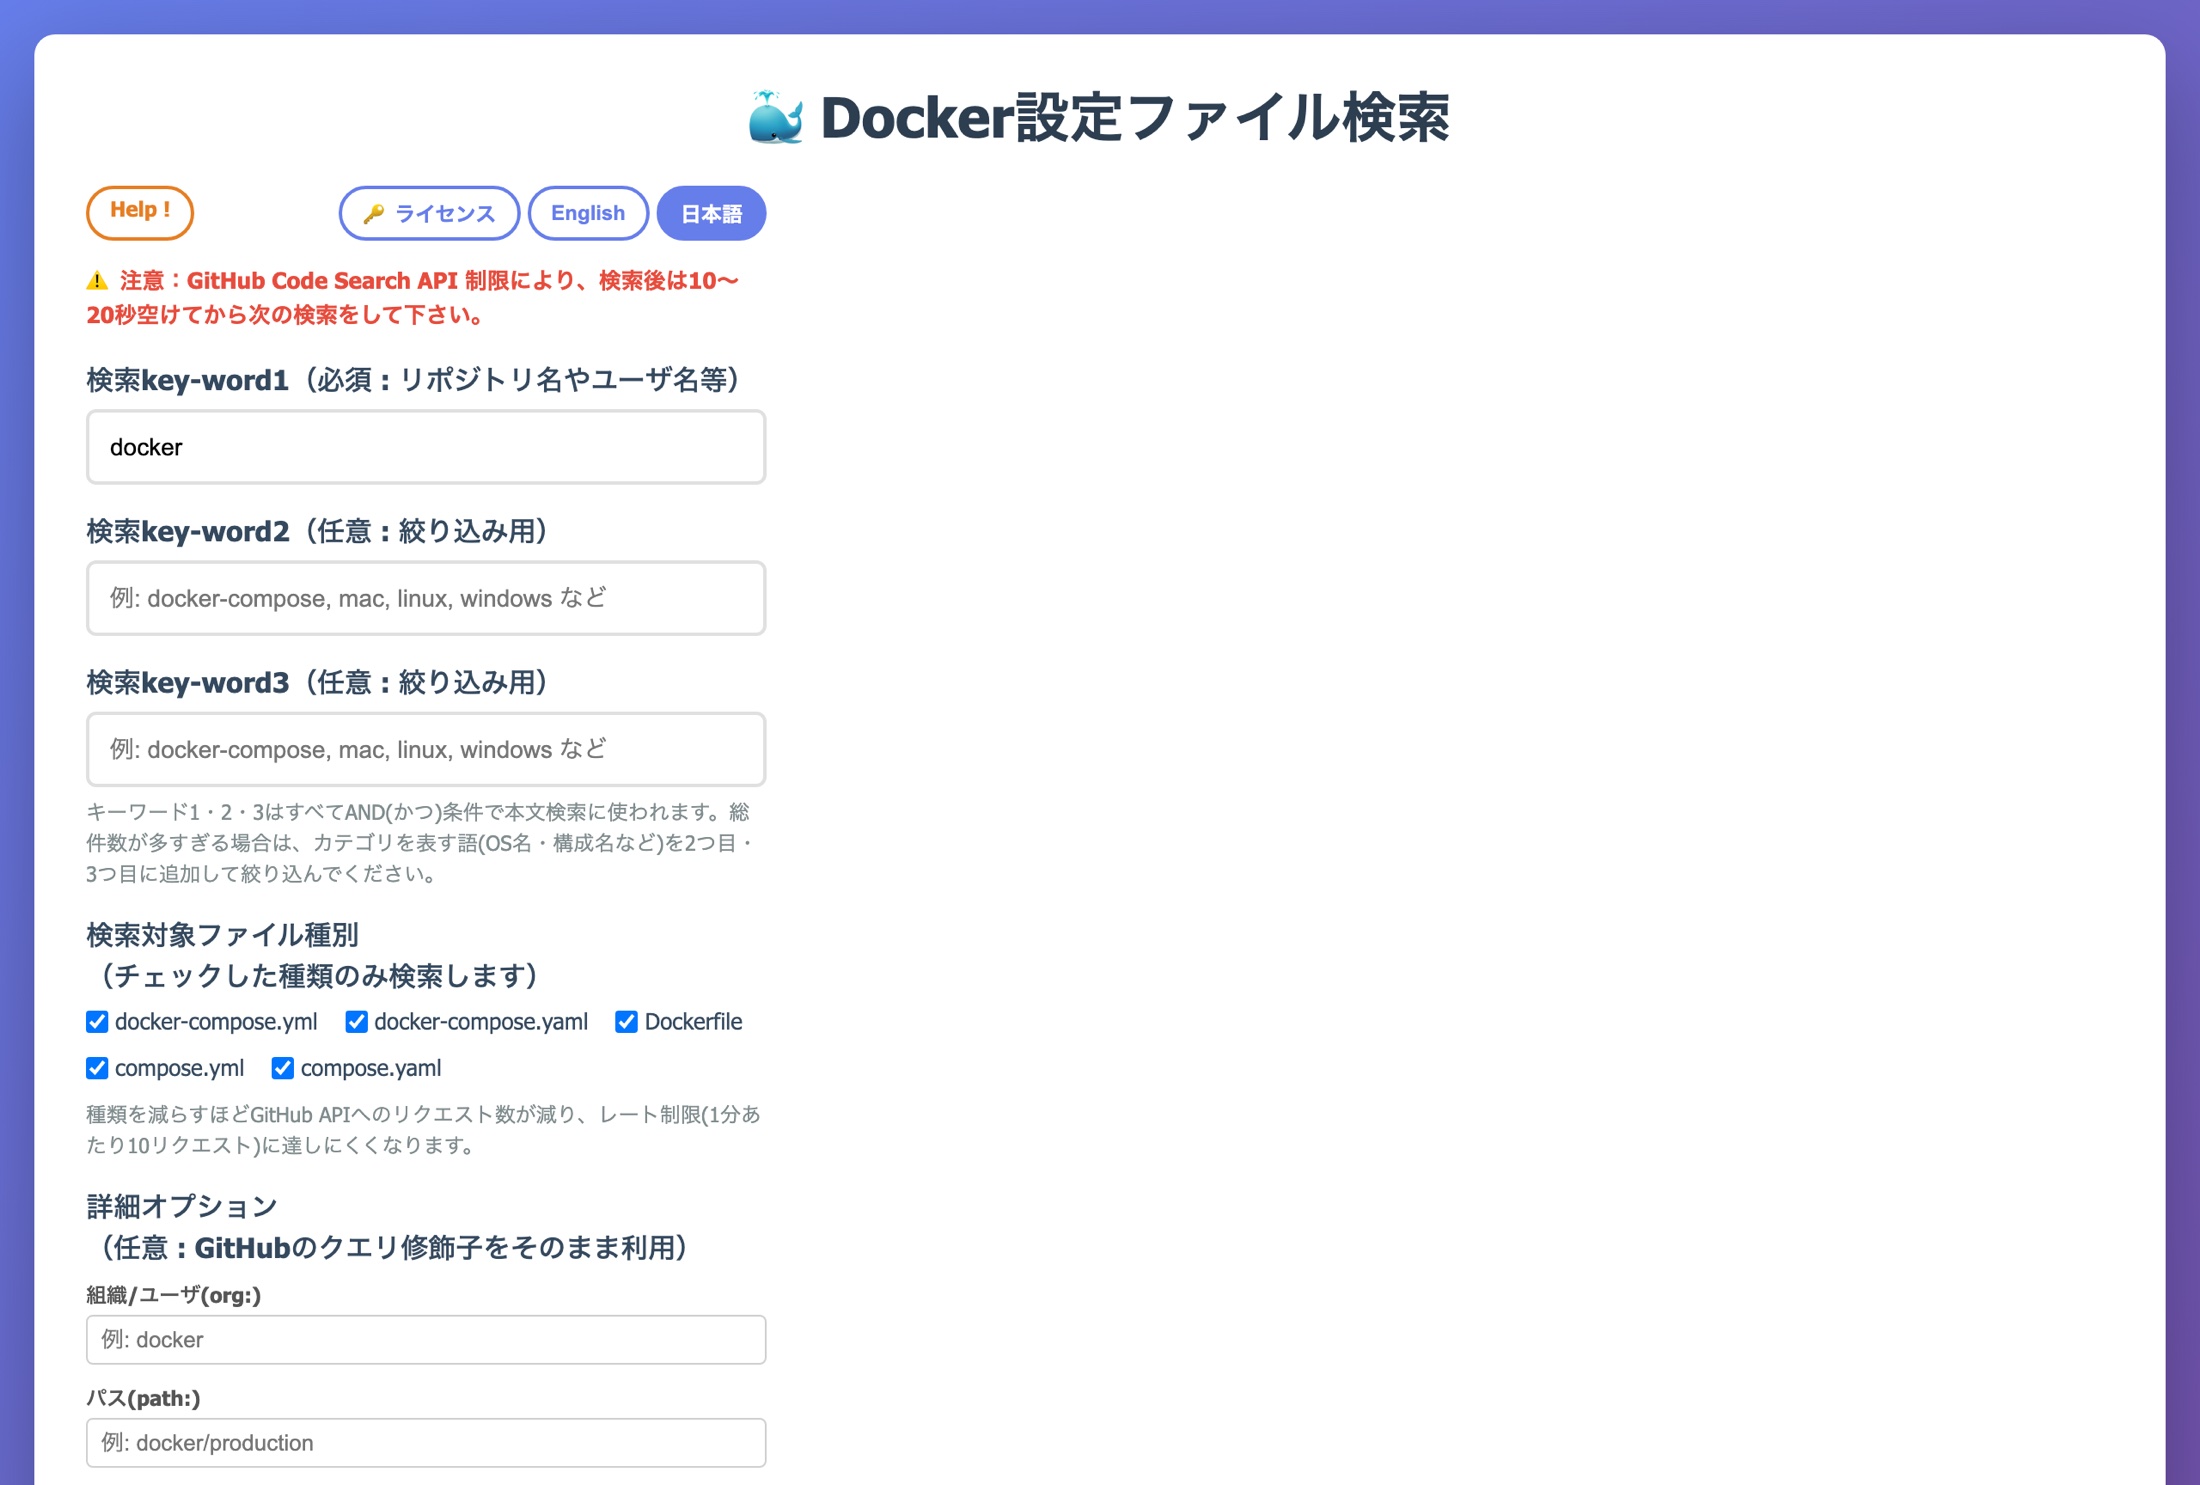Click the 組織/ユーザ(org:) label

click(x=174, y=1295)
